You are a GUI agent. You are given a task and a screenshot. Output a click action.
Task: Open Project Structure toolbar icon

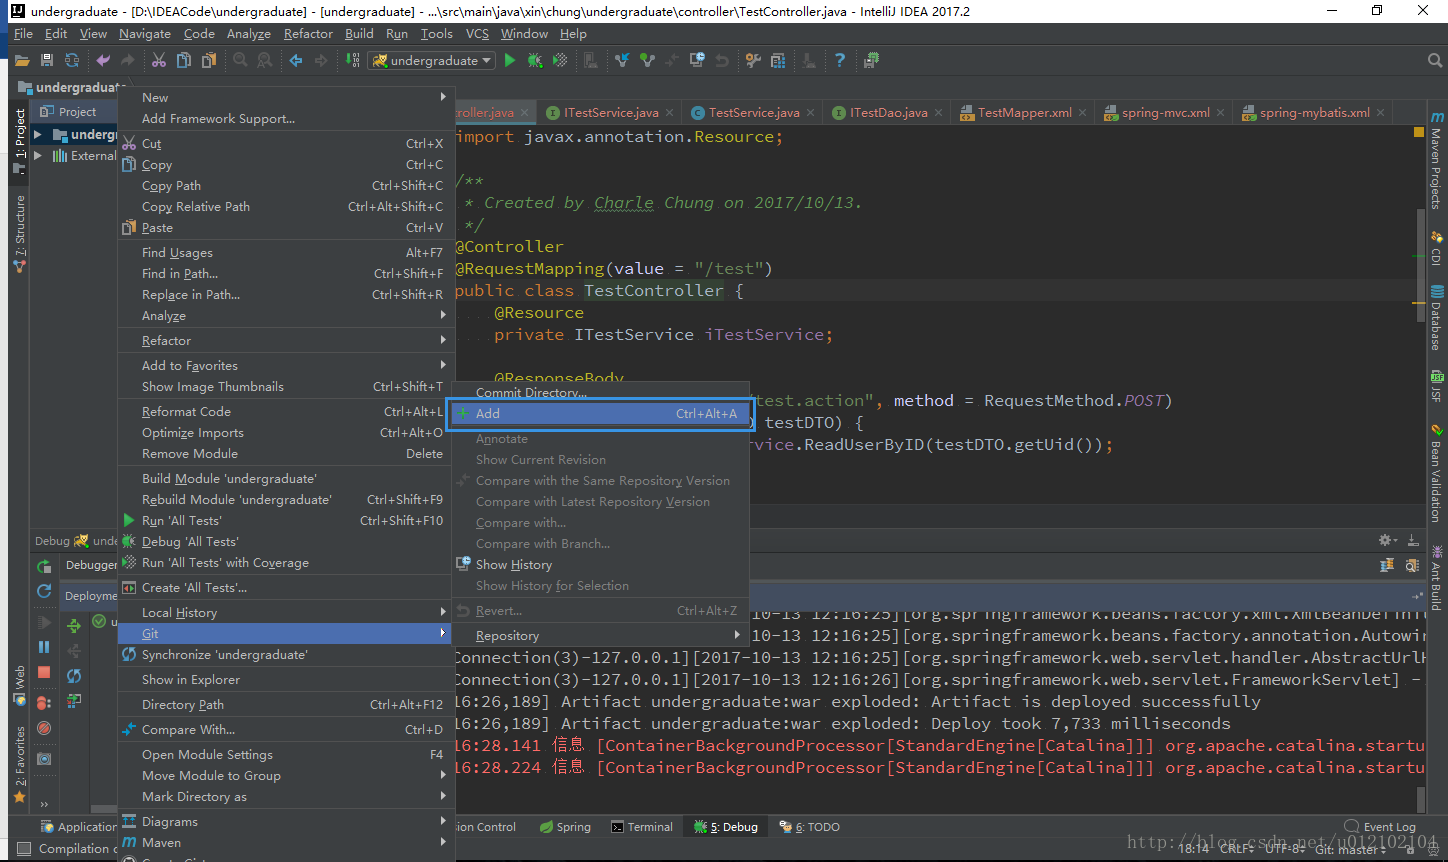(778, 61)
